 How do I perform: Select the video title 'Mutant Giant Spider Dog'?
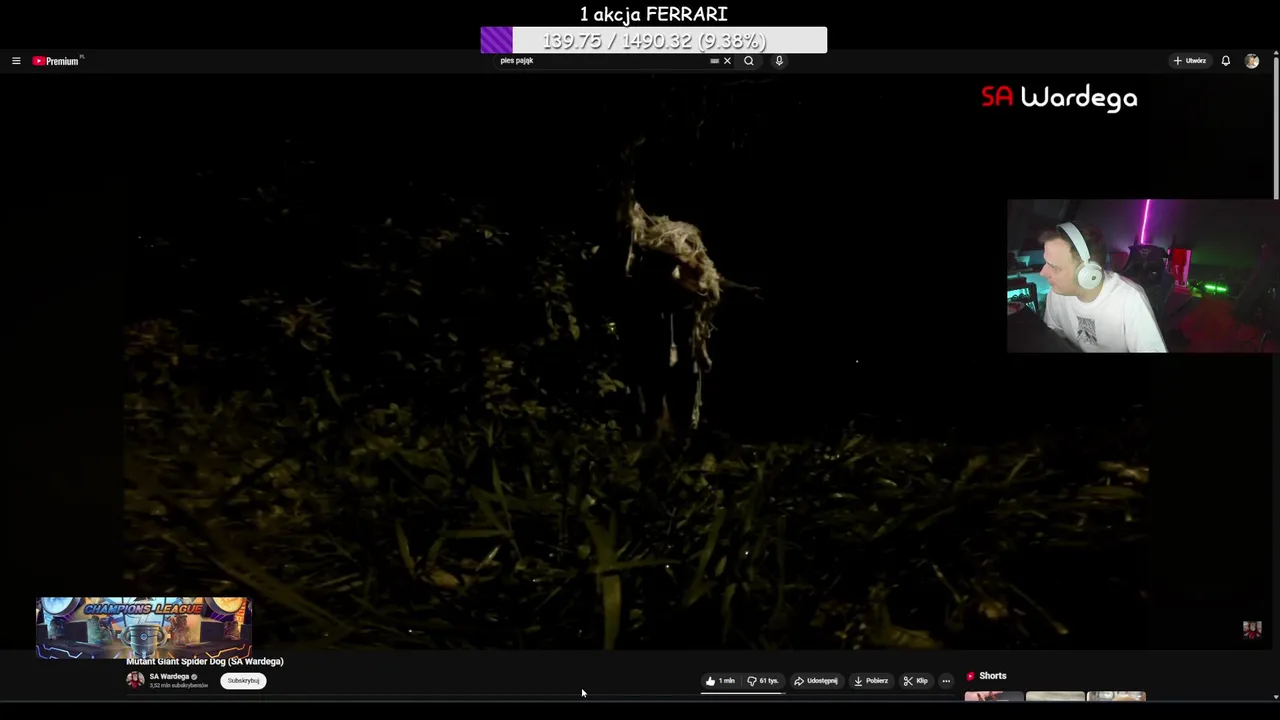click(x=205, y=661)
